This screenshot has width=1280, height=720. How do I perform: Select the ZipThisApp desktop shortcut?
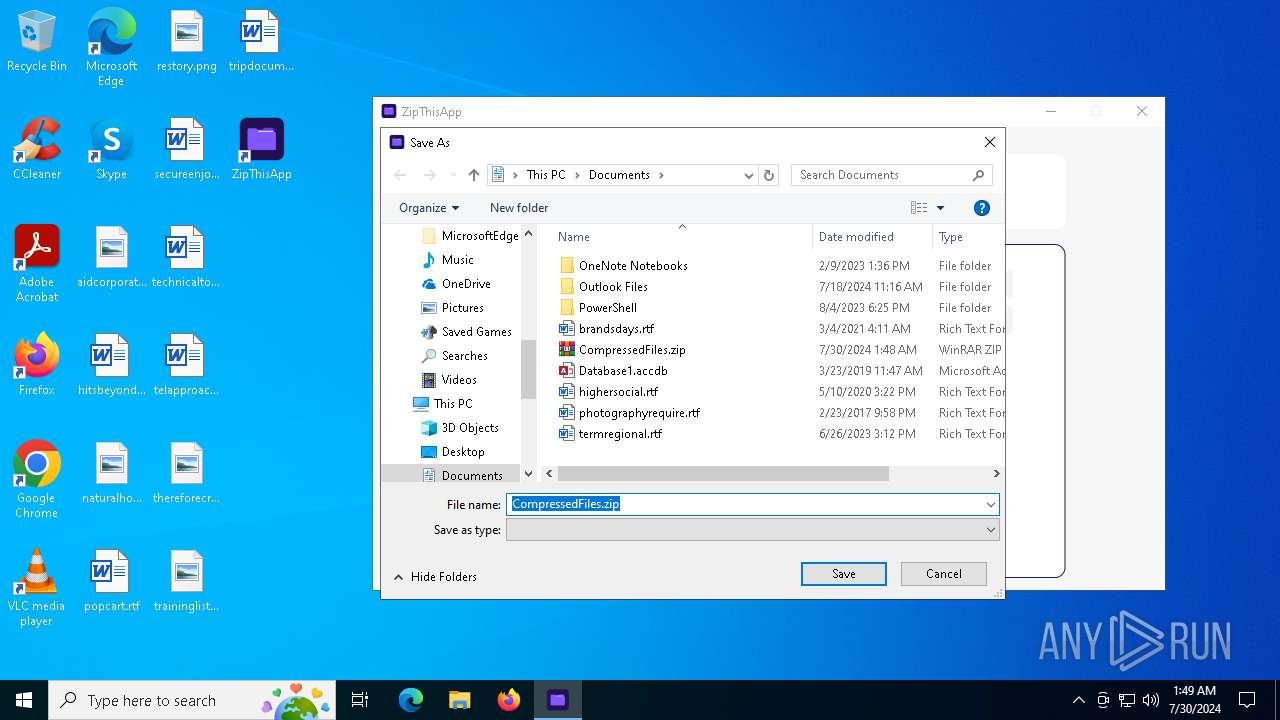click(261, 150)
